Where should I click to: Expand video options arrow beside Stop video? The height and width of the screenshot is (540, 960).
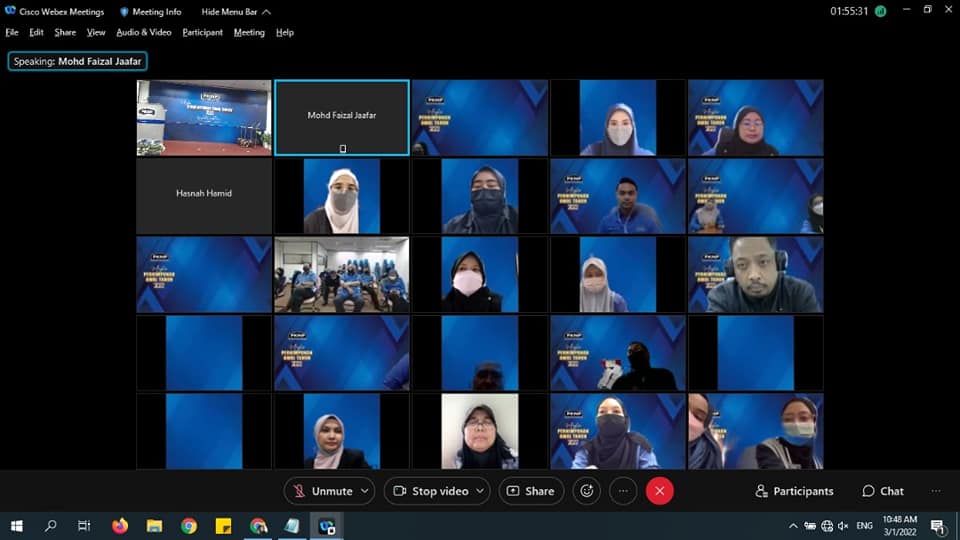(x=480, y=491)
